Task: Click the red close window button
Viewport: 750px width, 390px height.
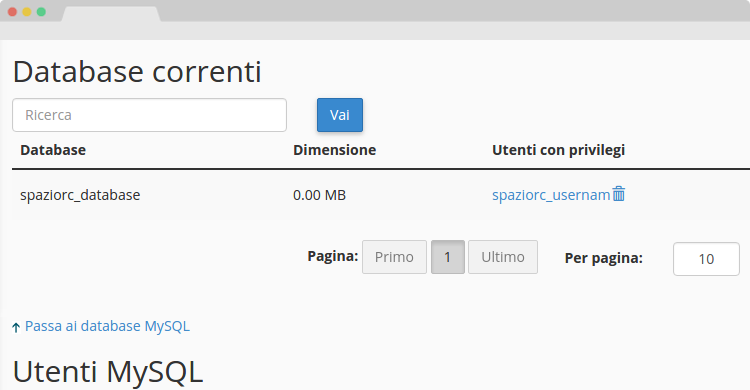Action: pyautogui.click(x=12, y=12)
